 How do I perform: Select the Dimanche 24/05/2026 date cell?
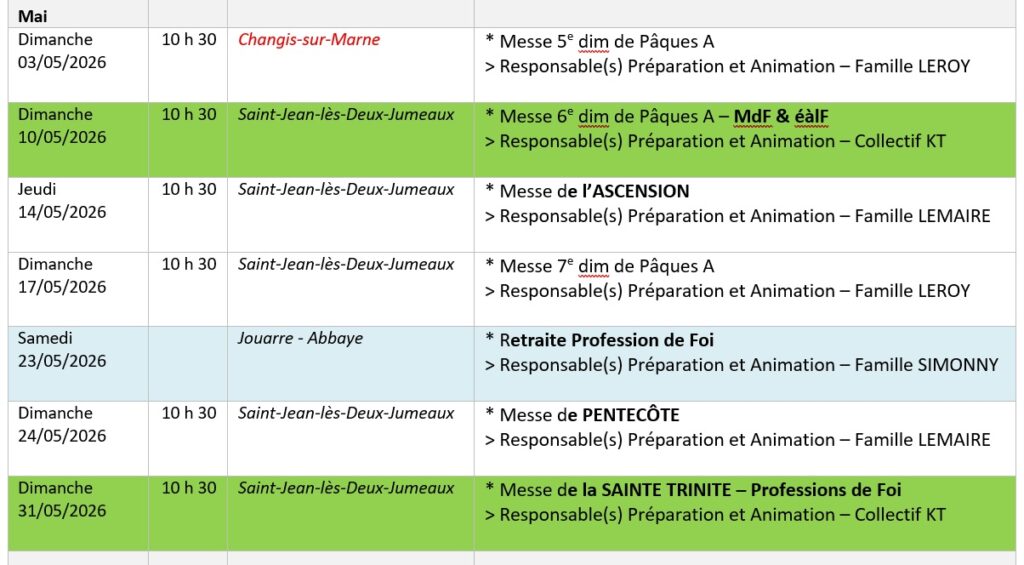62,425
